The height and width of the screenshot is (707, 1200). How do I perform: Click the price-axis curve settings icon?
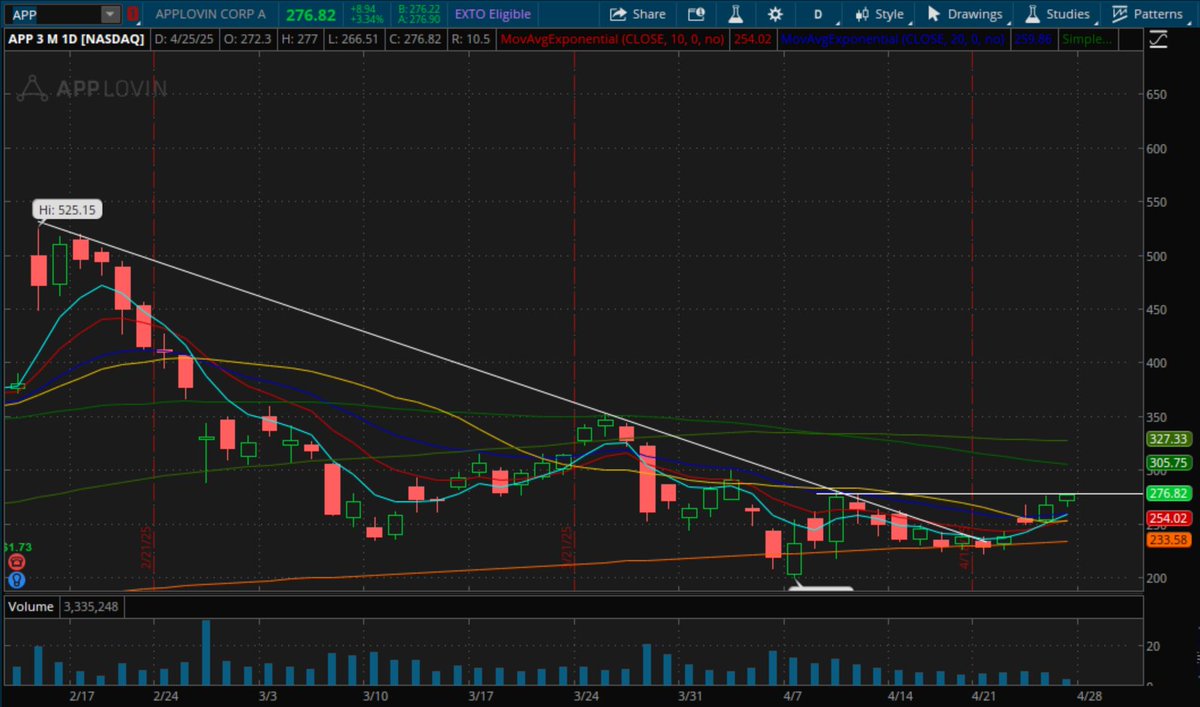[x=1158, y=40]
